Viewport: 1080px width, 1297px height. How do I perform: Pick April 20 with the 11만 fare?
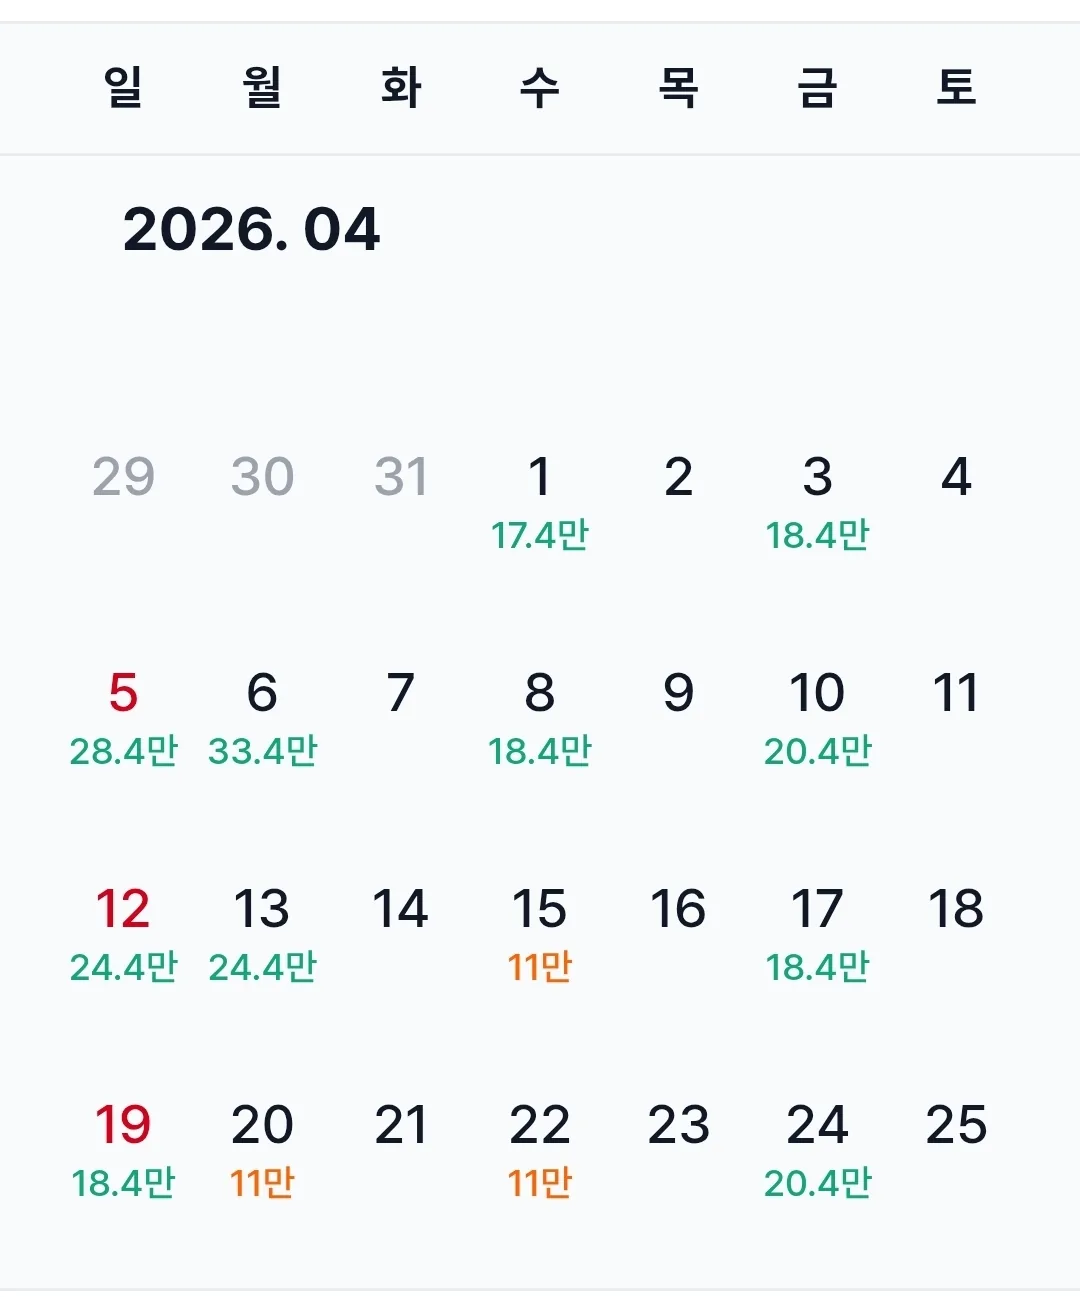tap(262, 1151)
